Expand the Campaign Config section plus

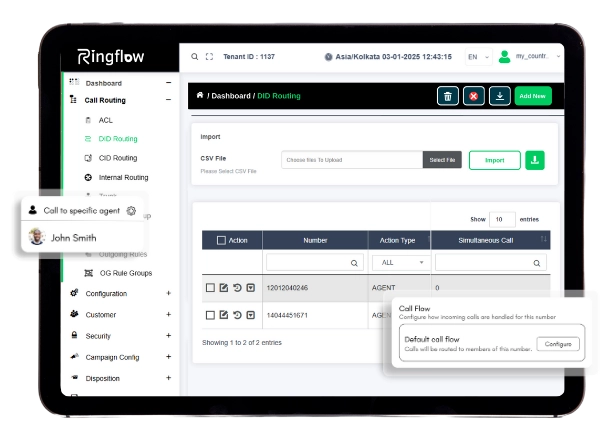click(168, 356)
